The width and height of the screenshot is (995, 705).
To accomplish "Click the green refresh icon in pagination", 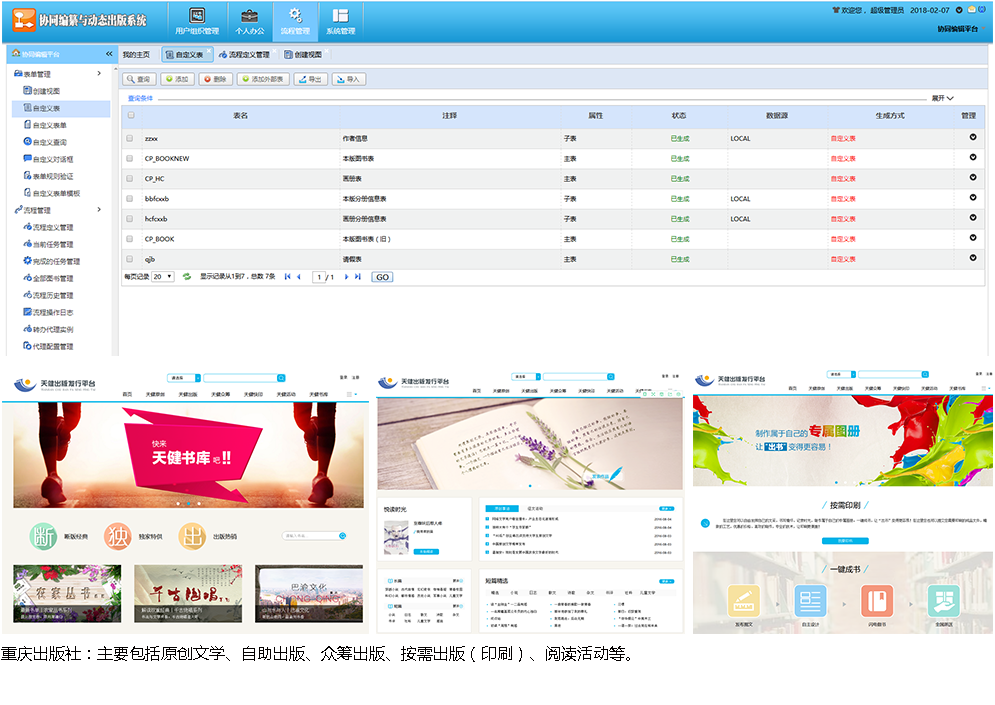I will [186, 276].
